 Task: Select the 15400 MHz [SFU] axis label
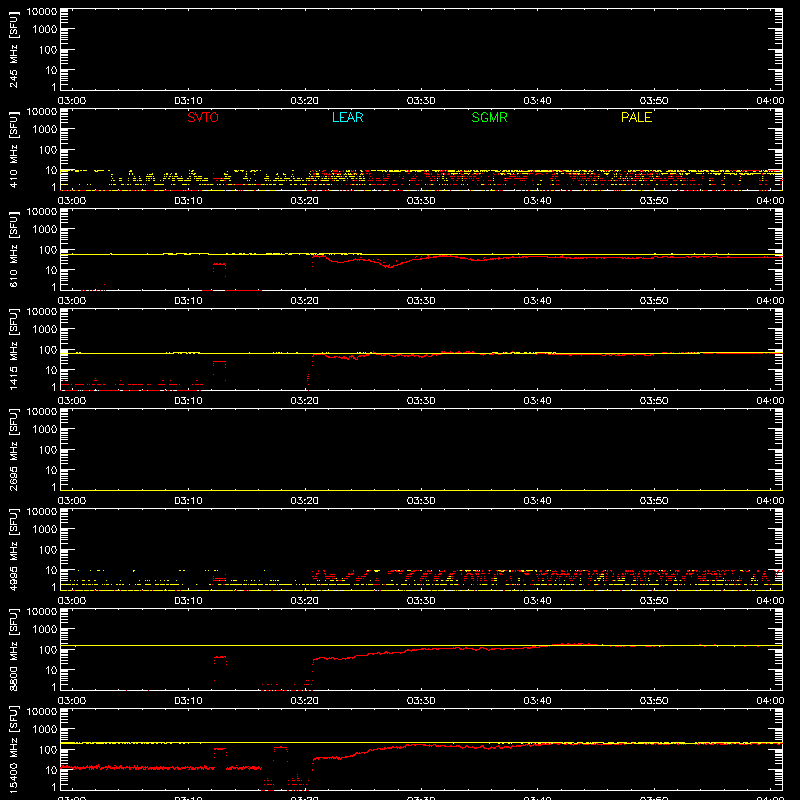coord(13,750)
